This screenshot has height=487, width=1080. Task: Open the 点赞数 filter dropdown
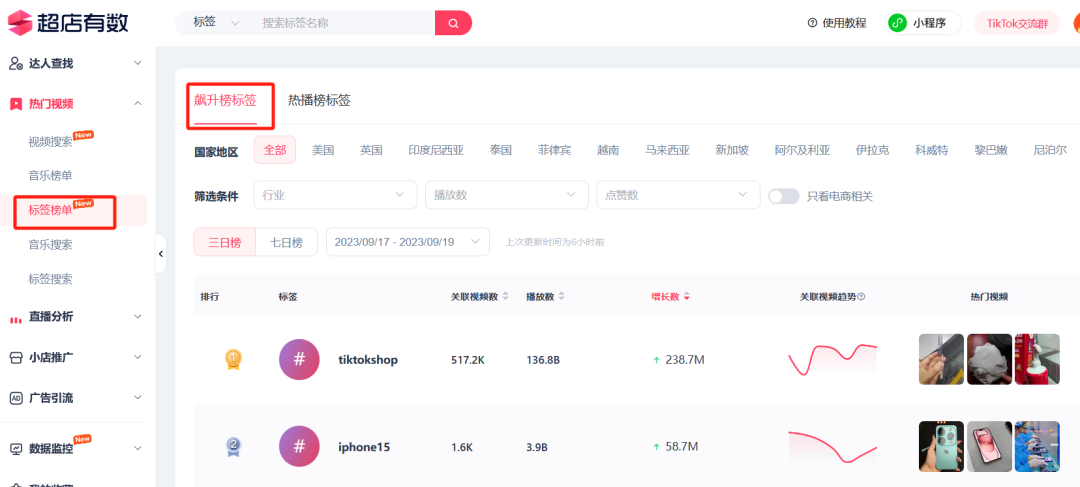(x=678, y=195)
